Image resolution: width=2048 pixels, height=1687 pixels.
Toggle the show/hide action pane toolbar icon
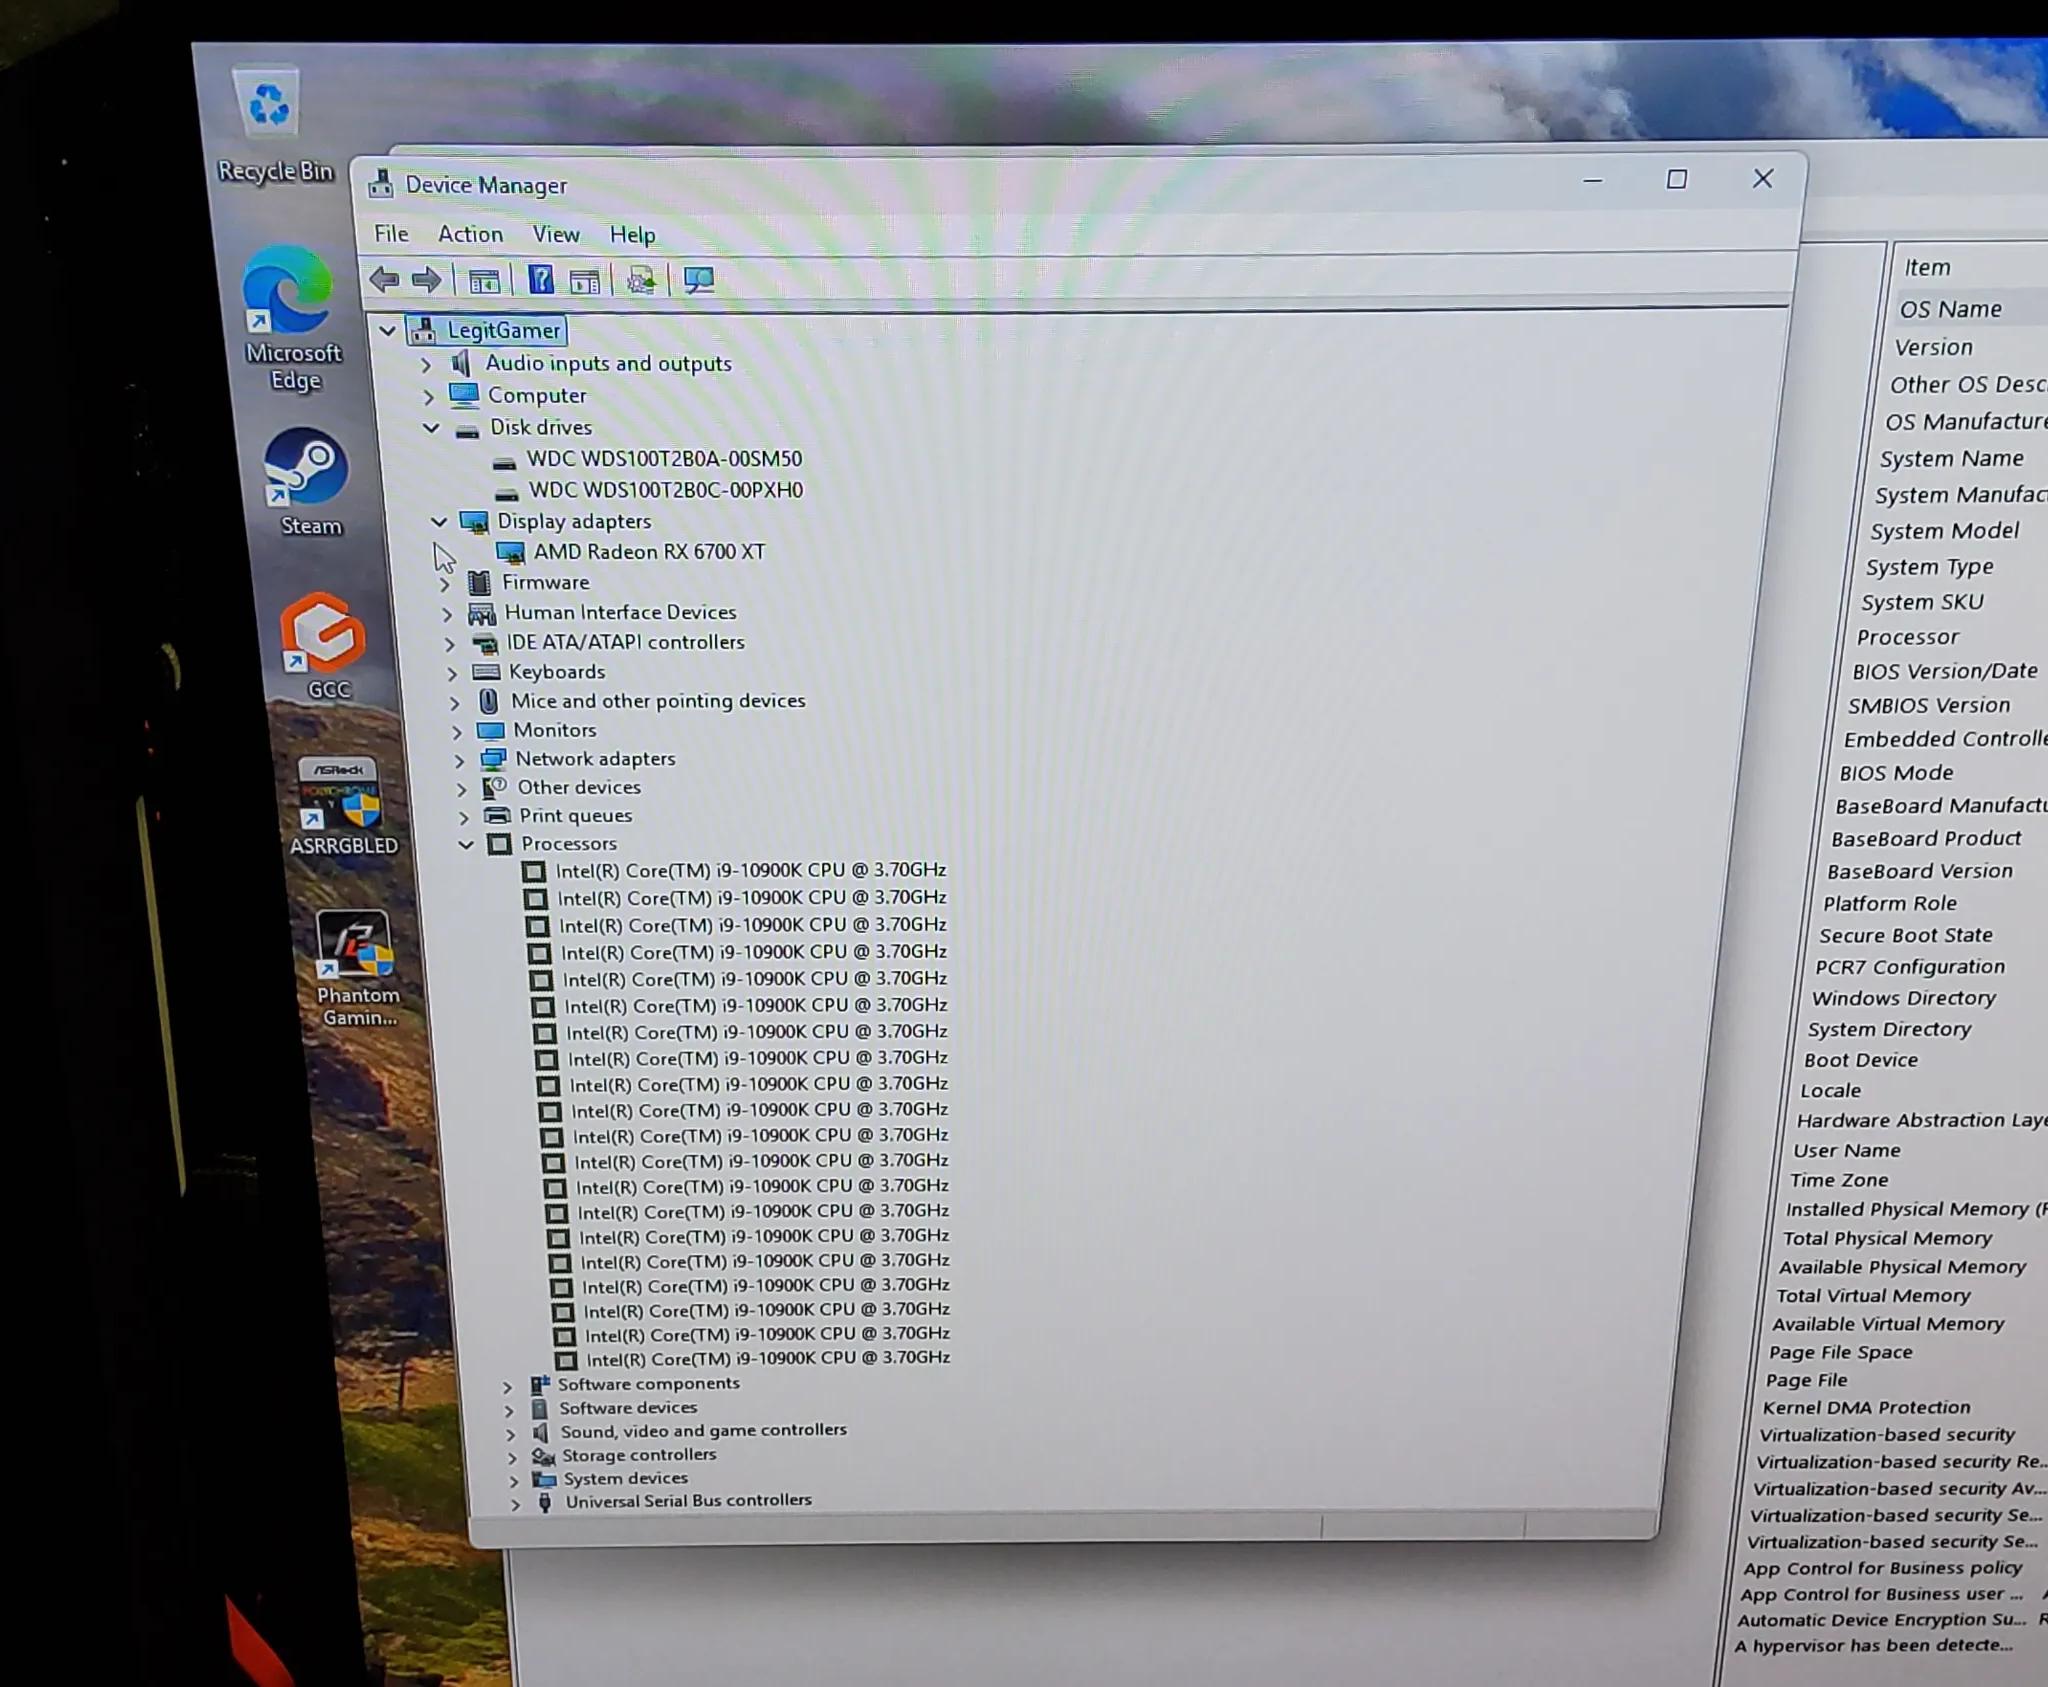(x=585, y=282)
